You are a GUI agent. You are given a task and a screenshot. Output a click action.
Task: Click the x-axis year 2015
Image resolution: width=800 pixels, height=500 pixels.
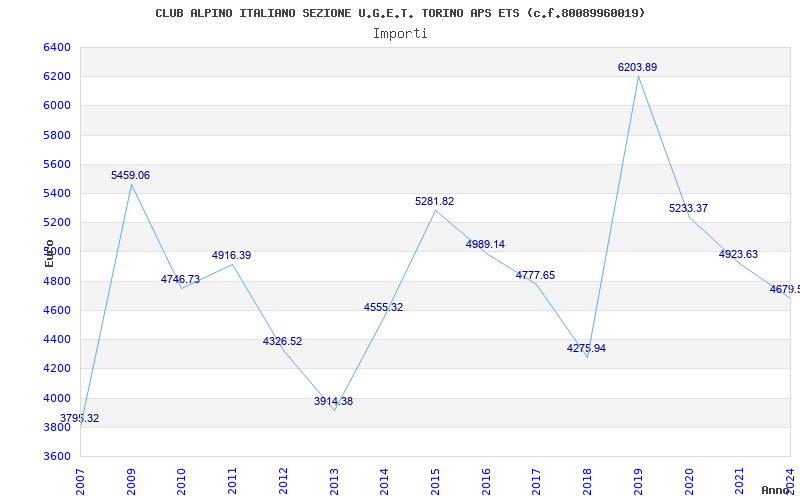(x=435, y=482)
